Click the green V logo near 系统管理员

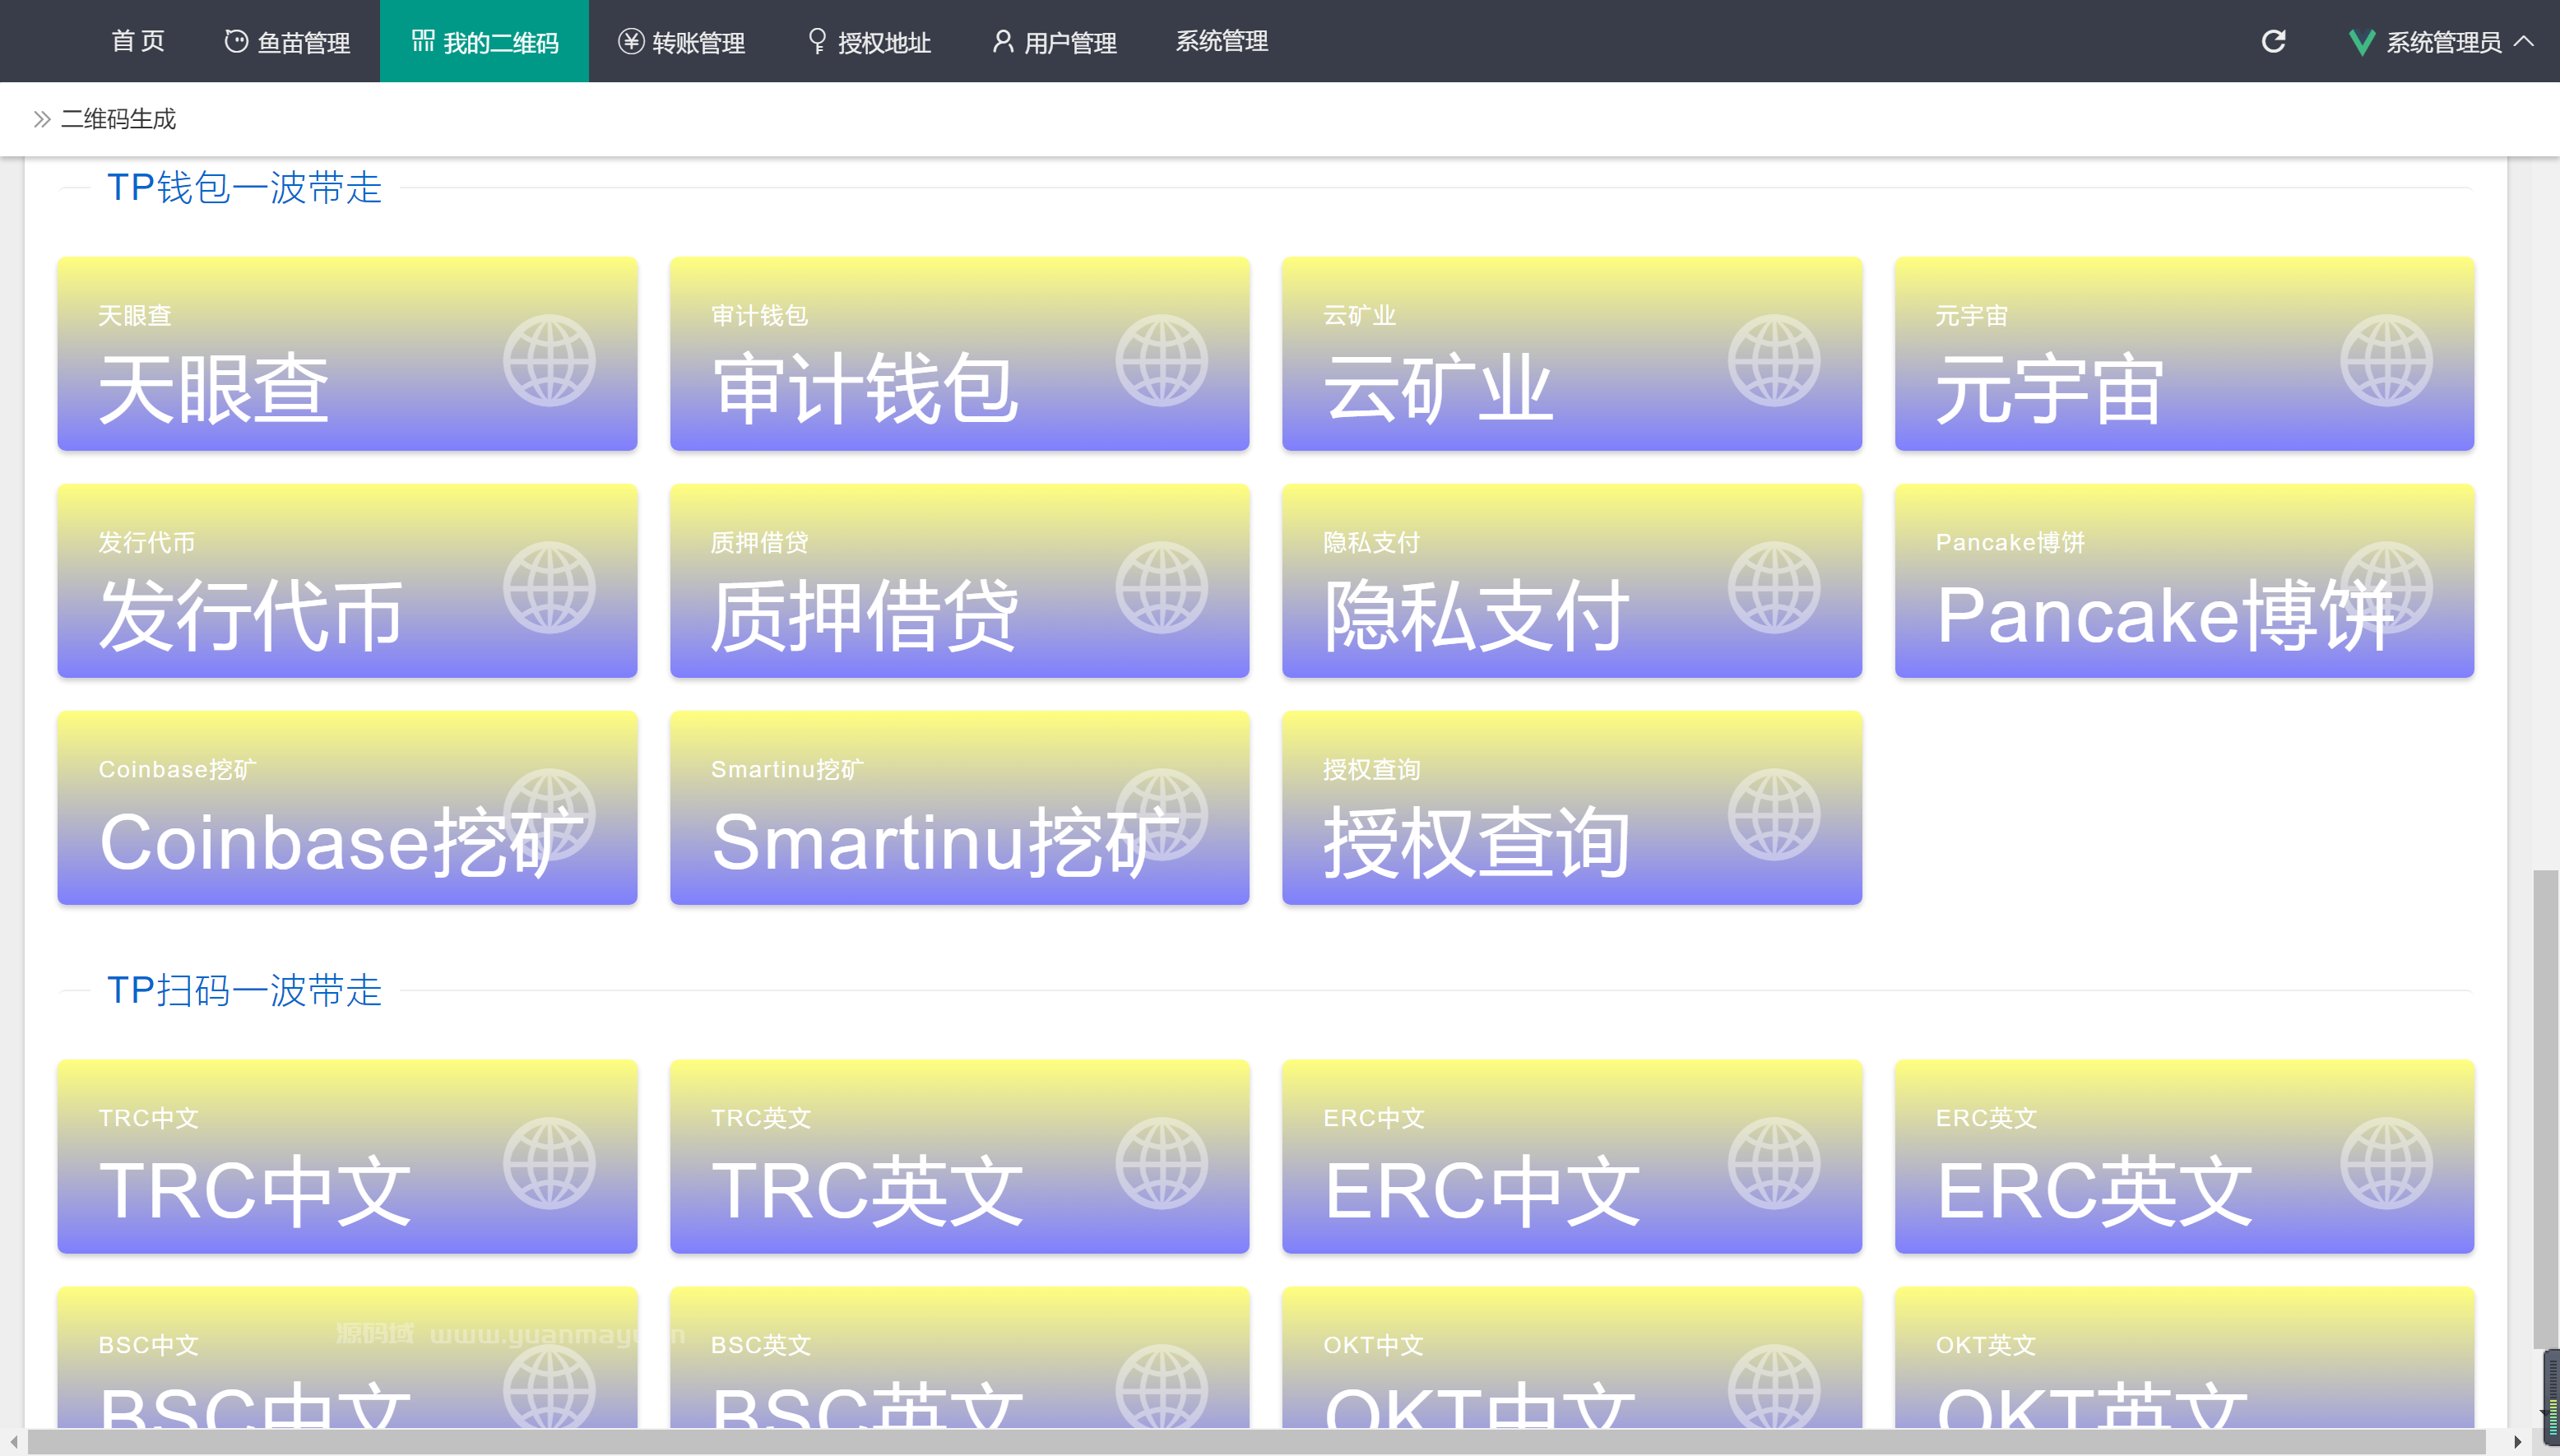(2362, 41)
